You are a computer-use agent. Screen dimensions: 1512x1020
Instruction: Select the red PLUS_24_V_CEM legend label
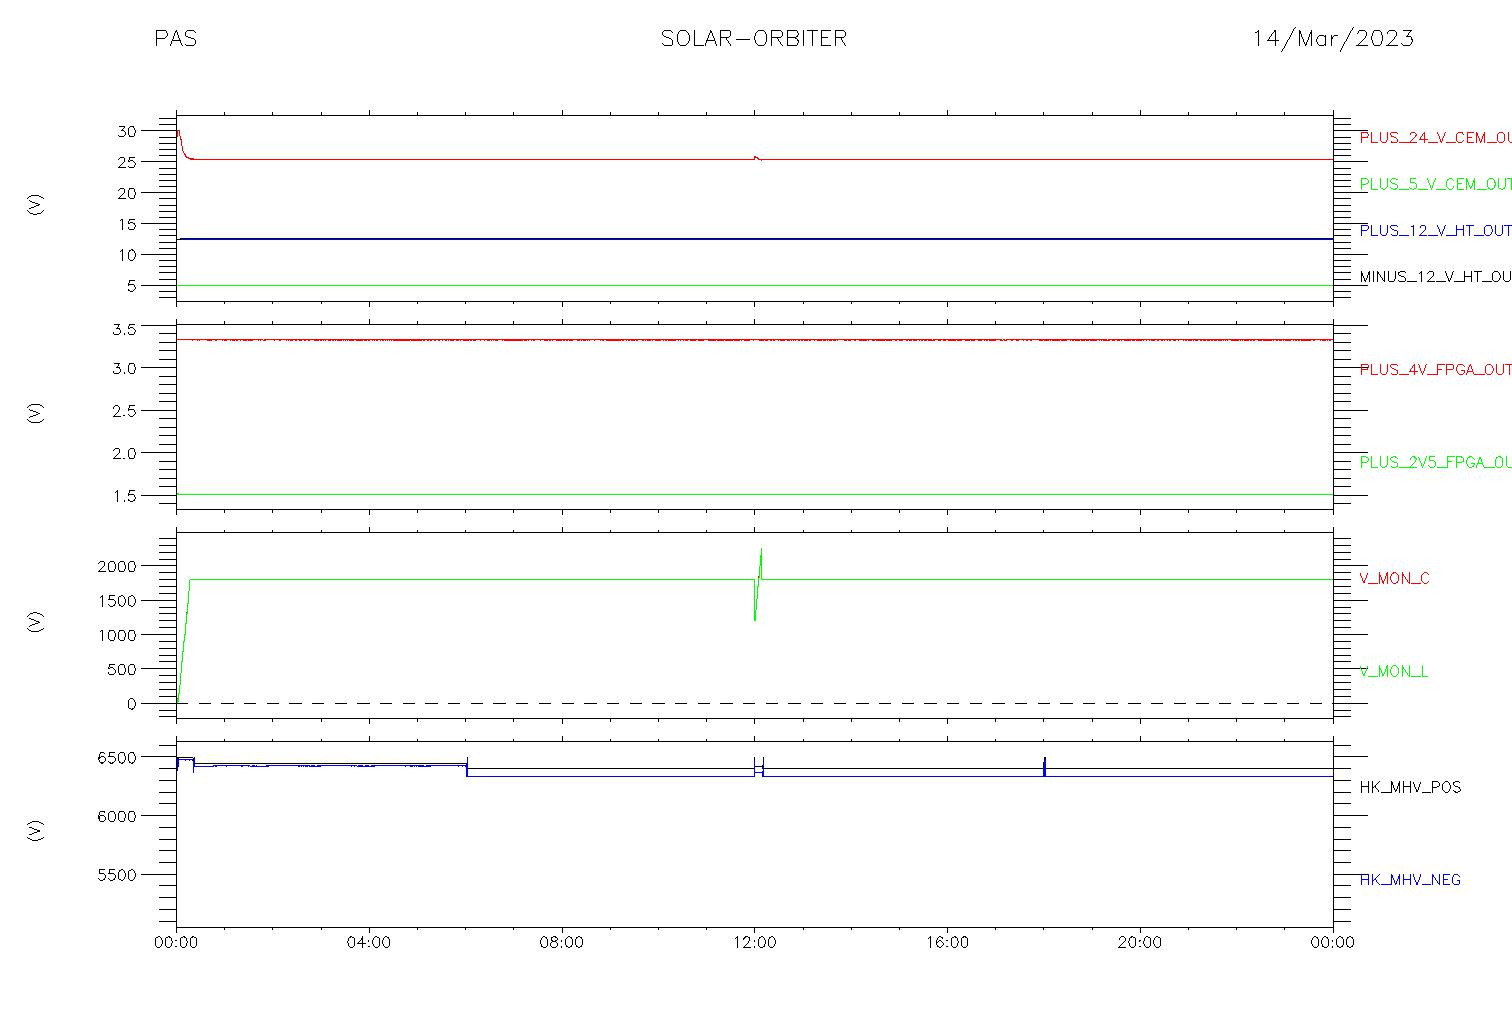1435,138
